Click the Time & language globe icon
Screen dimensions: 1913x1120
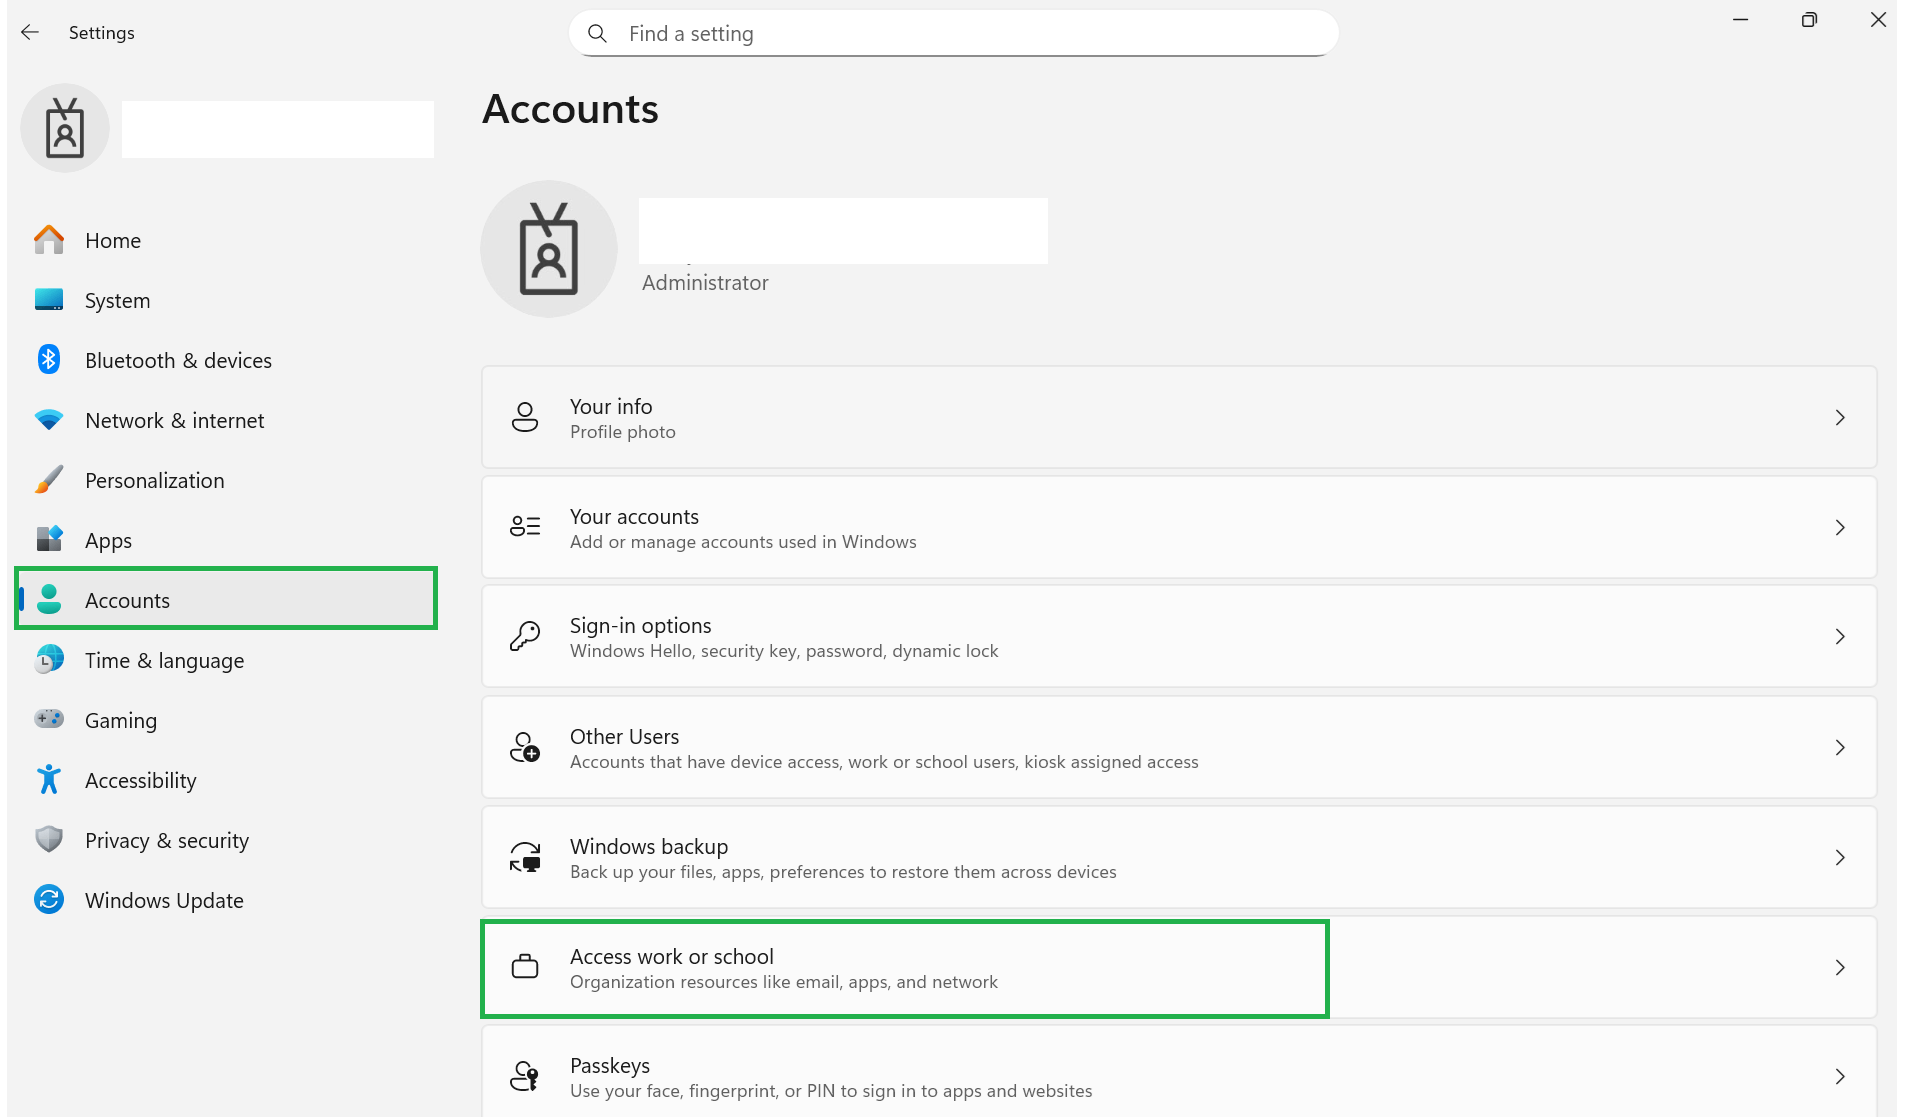[x=49, y=660]
